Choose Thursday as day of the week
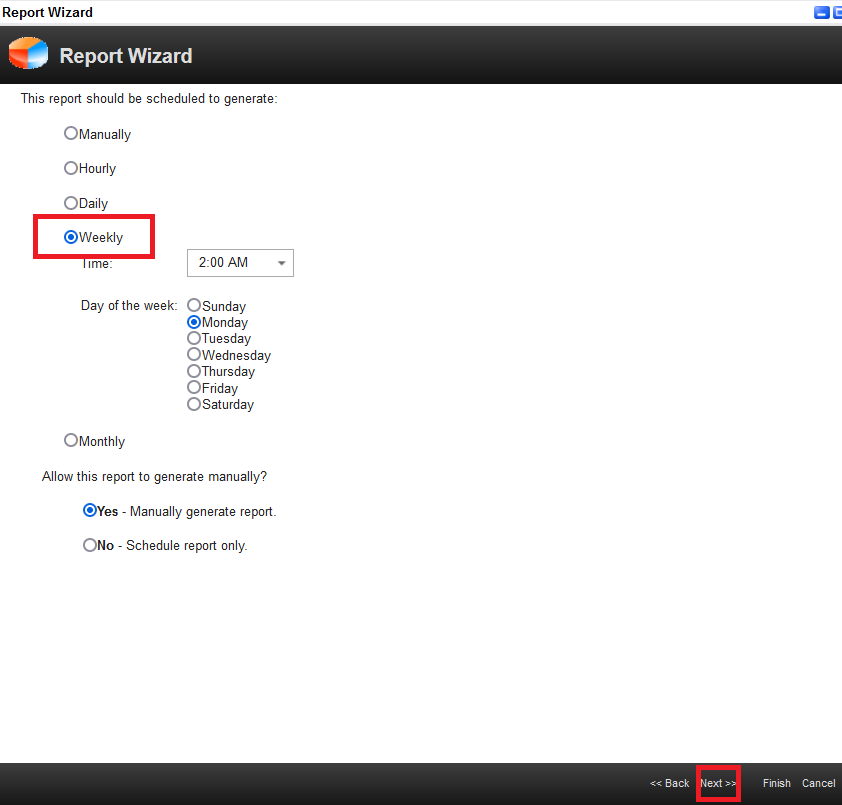This screenshot has height=805, width=842. pos(194,371)
